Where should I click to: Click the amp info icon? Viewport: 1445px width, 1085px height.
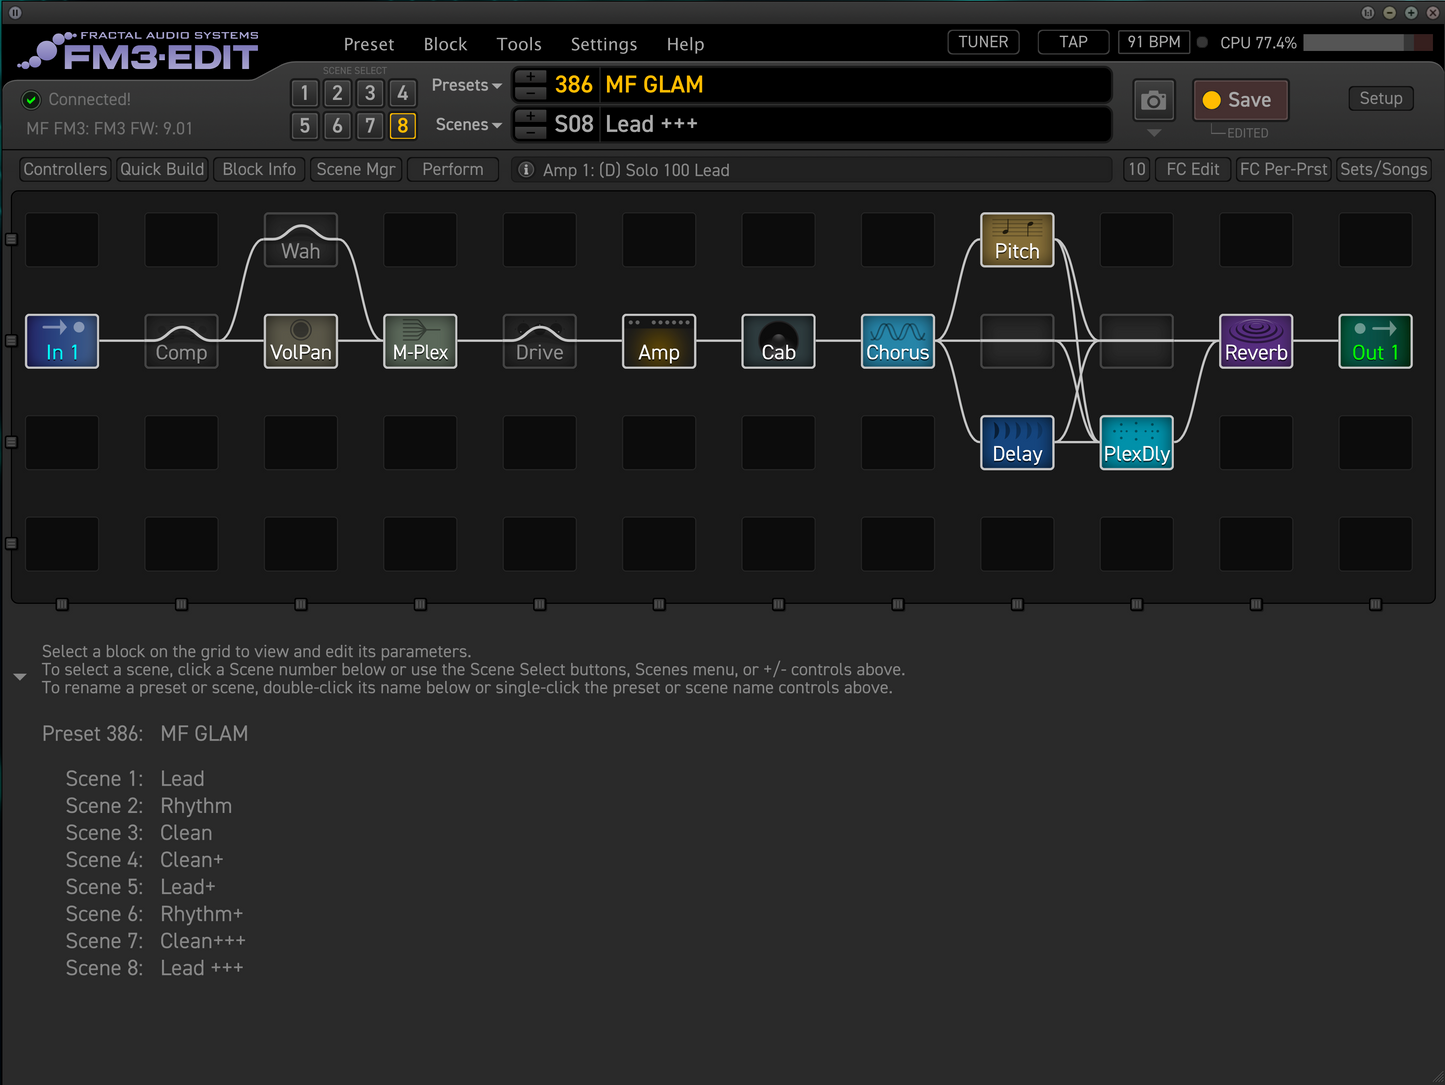click(526, 170)
